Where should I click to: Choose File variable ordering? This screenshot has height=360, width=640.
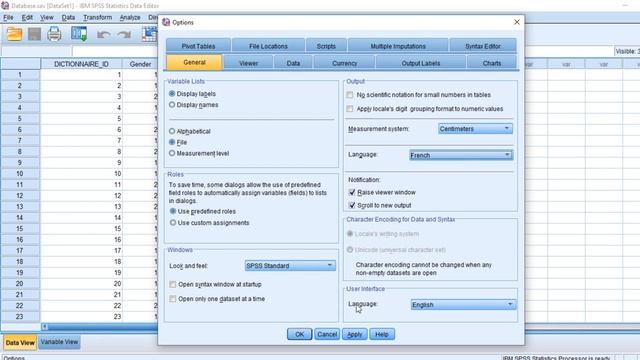[172, 142]
